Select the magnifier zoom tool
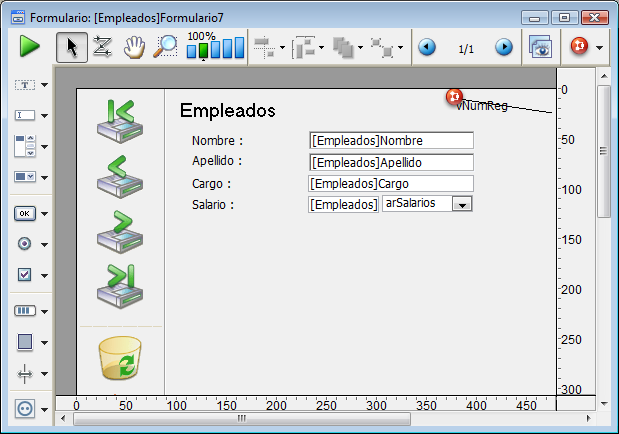This screenshot has width=619, height=434. point(165,47)
